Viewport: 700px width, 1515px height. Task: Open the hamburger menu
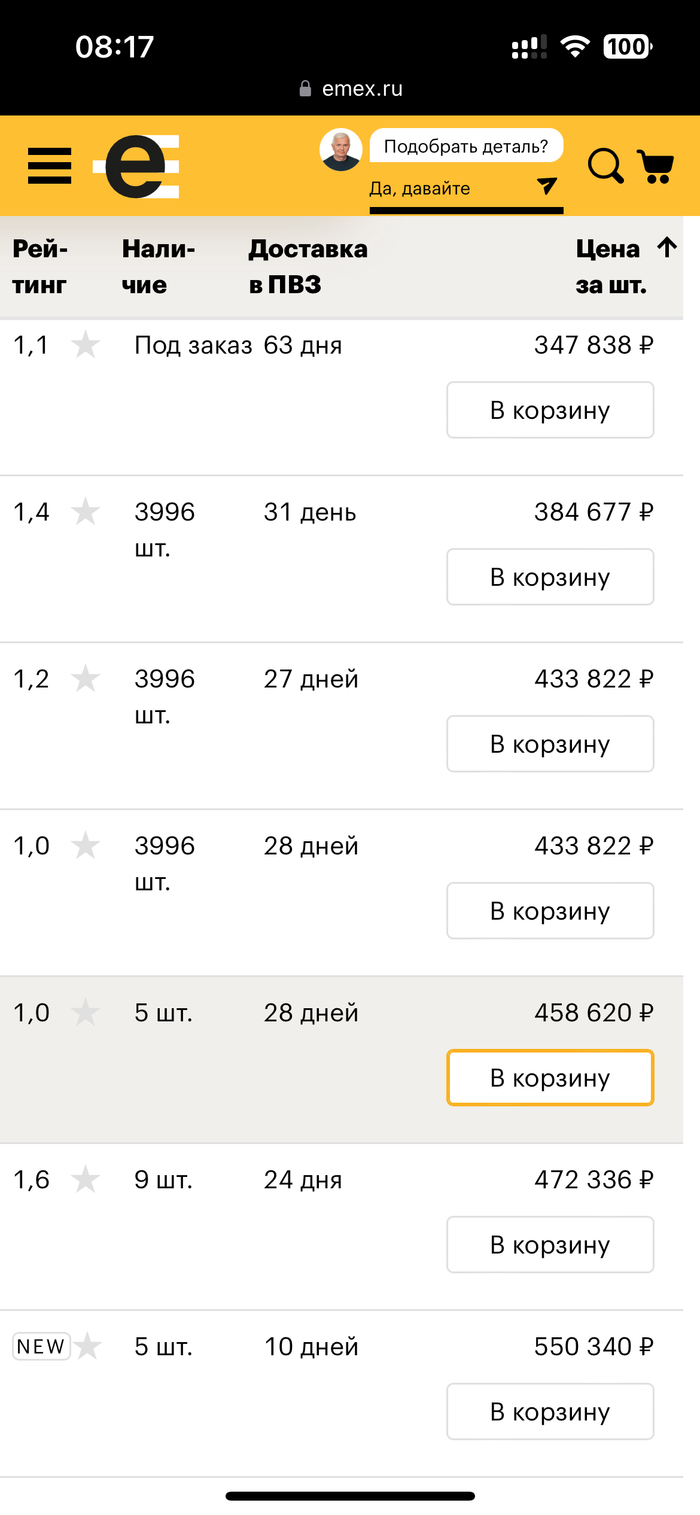click(49, 165)
